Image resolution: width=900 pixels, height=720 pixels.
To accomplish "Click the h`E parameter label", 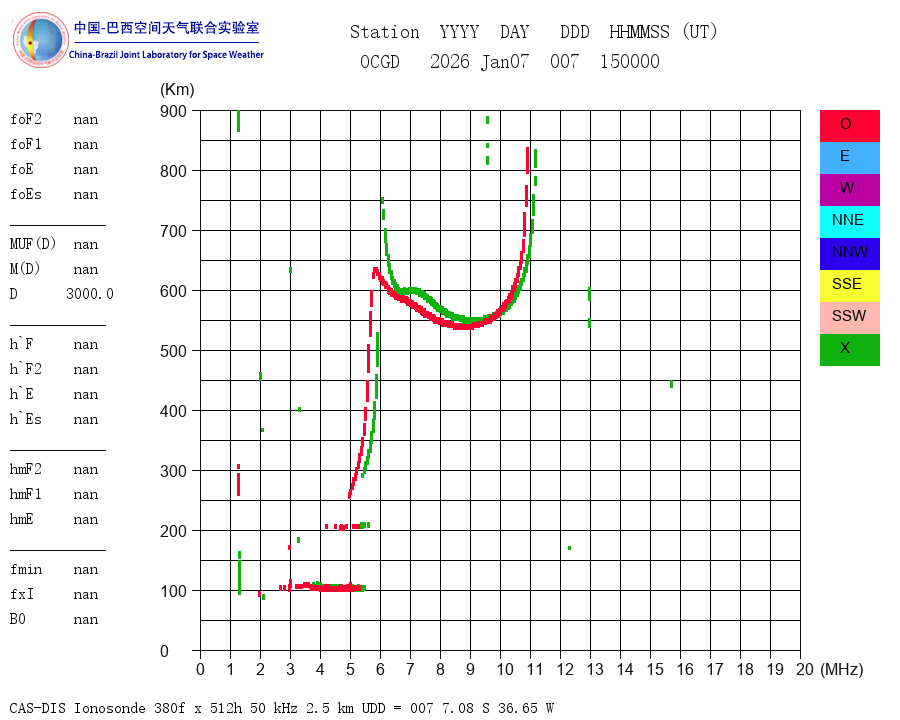I will coord(21,394).
